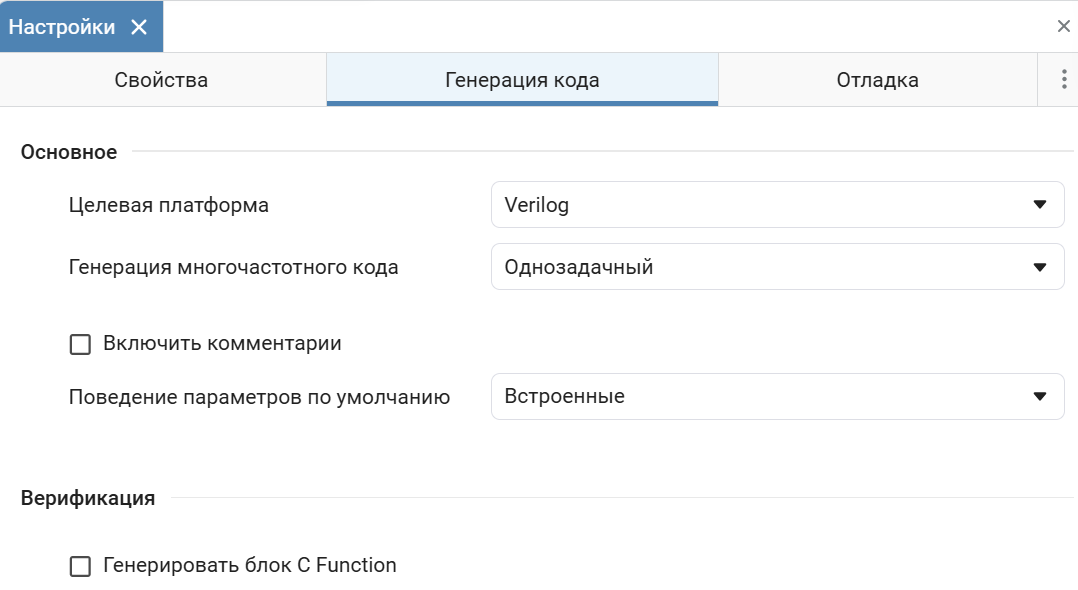The width and height of the screenshot is (1078, 590).
Task: Enable the Включить комментарии checkbox
Action: 80,344
